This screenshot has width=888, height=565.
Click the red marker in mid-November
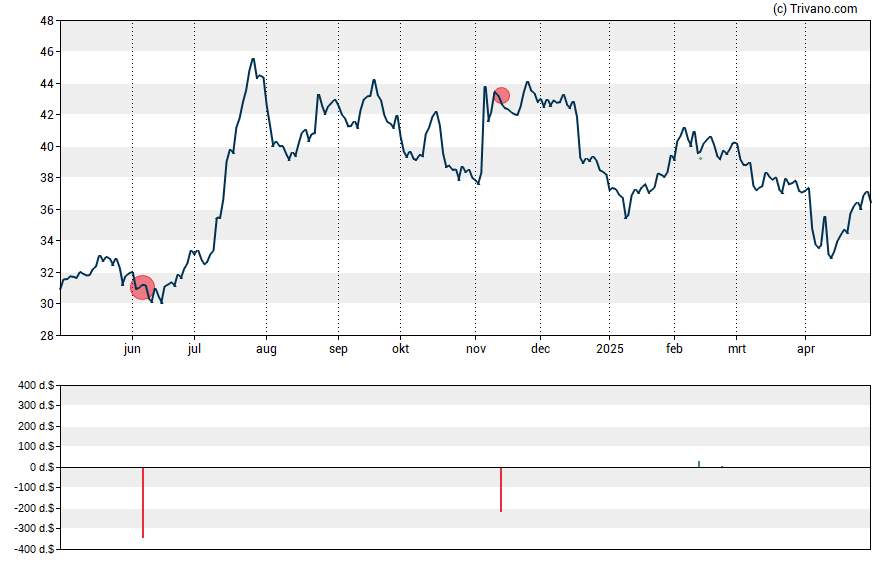pyautogui.click(x=501, y=96)
